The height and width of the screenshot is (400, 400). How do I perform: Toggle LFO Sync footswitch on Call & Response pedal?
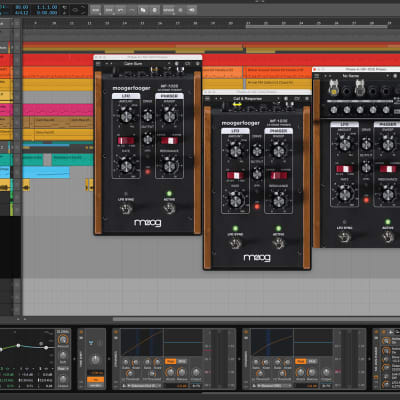[x=235, y=244]
